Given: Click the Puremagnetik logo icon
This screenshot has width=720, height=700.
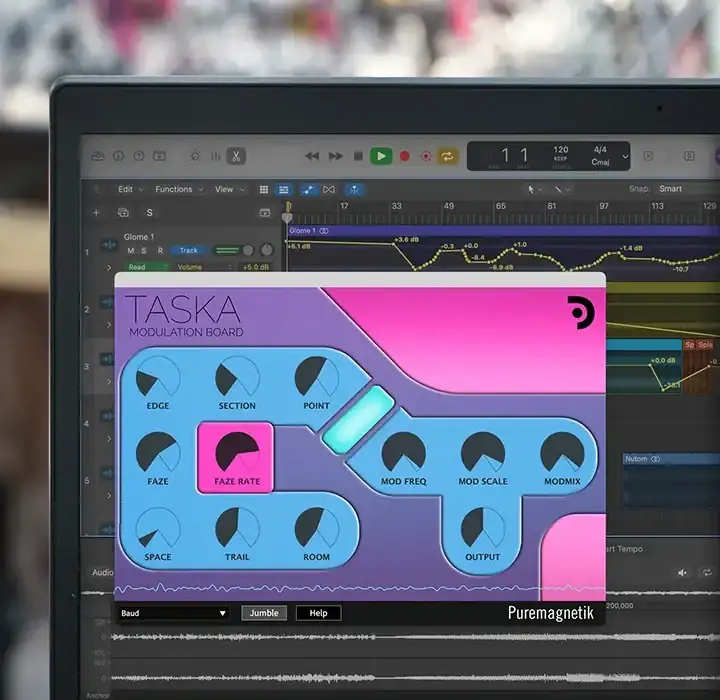Looking at the screenshot, I should click(581, 312).
